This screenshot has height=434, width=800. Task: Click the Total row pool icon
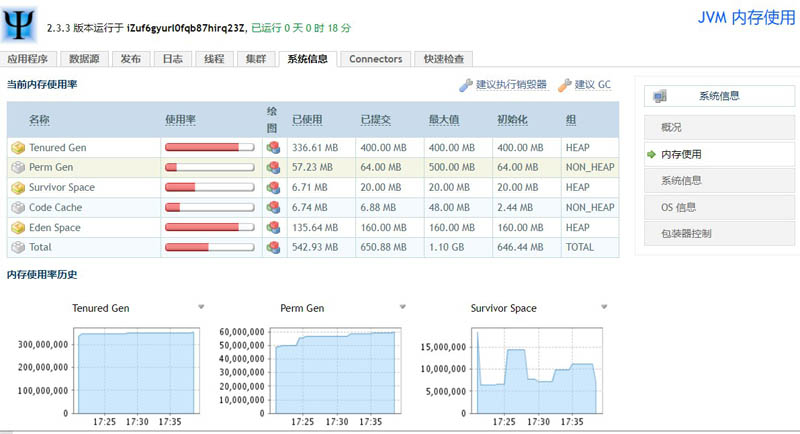(18, 247)
